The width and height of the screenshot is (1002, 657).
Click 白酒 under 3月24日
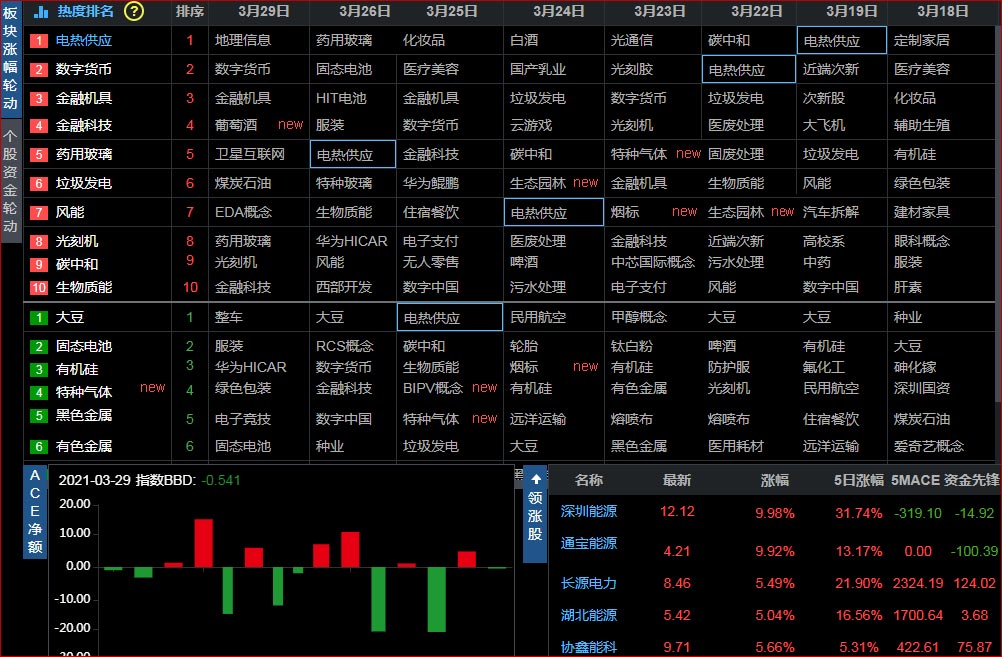point(524,40)
